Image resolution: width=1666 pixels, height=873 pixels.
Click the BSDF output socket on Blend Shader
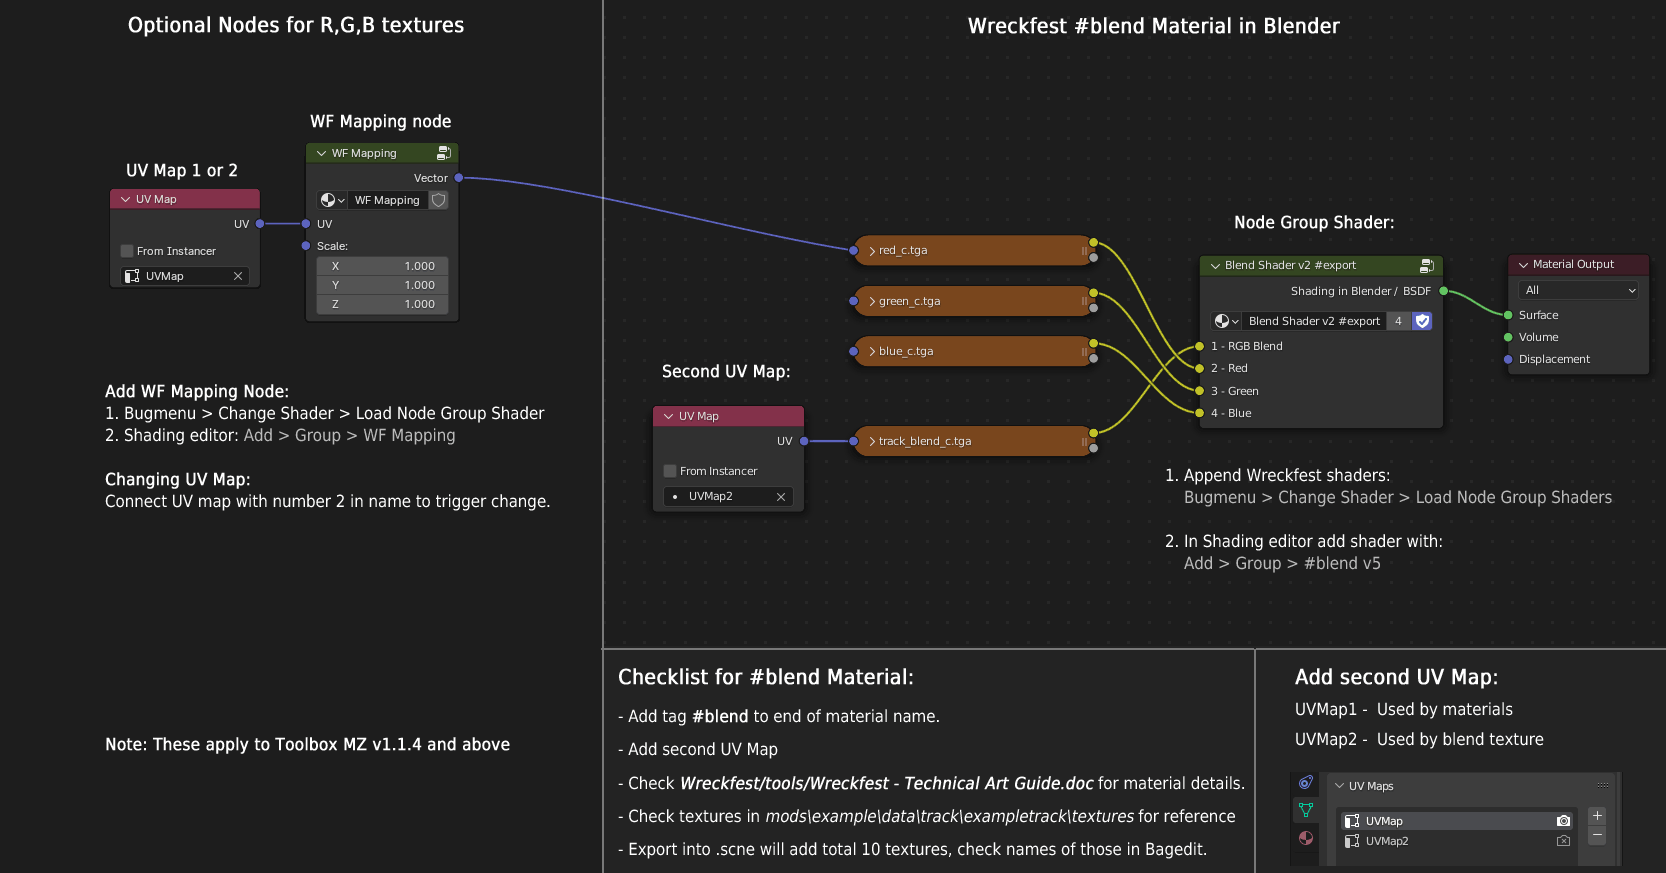[1443, 291]
